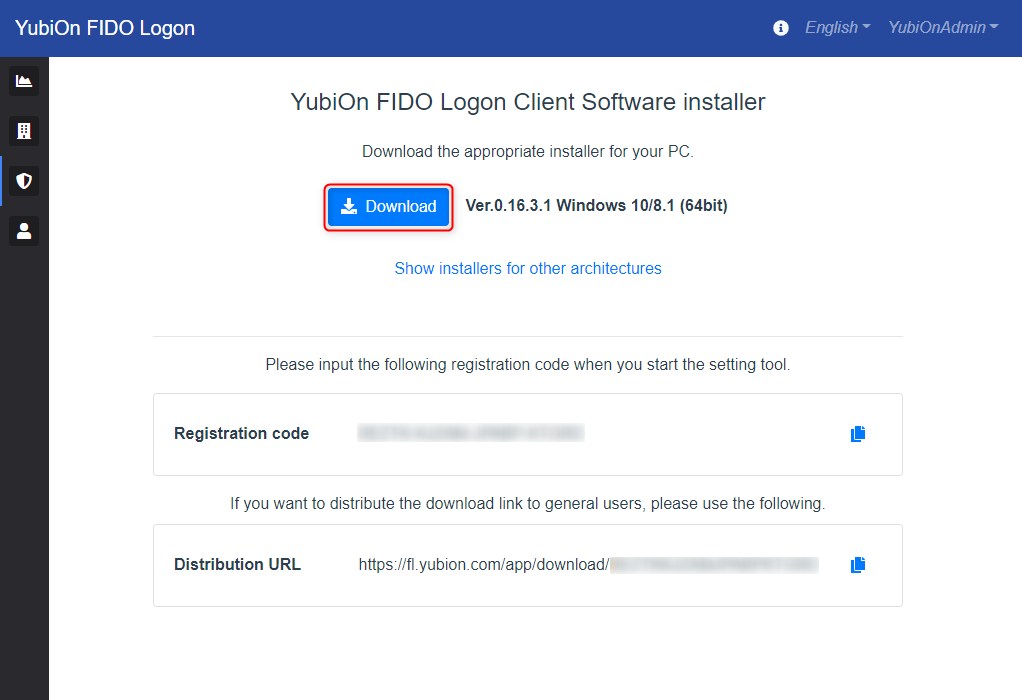Copy the Distribution URL with copy icon
The width and height of the screenshot is (1022, 700).
pos(858,565)
